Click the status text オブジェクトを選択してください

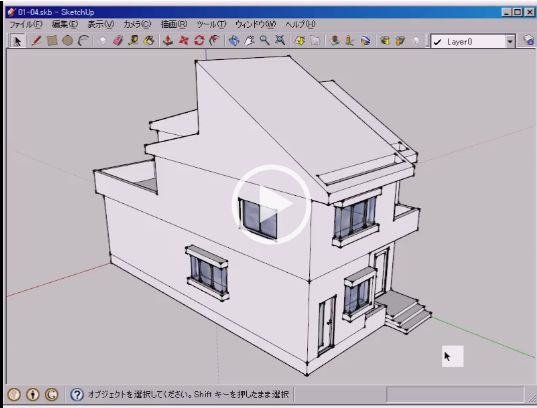139,394
